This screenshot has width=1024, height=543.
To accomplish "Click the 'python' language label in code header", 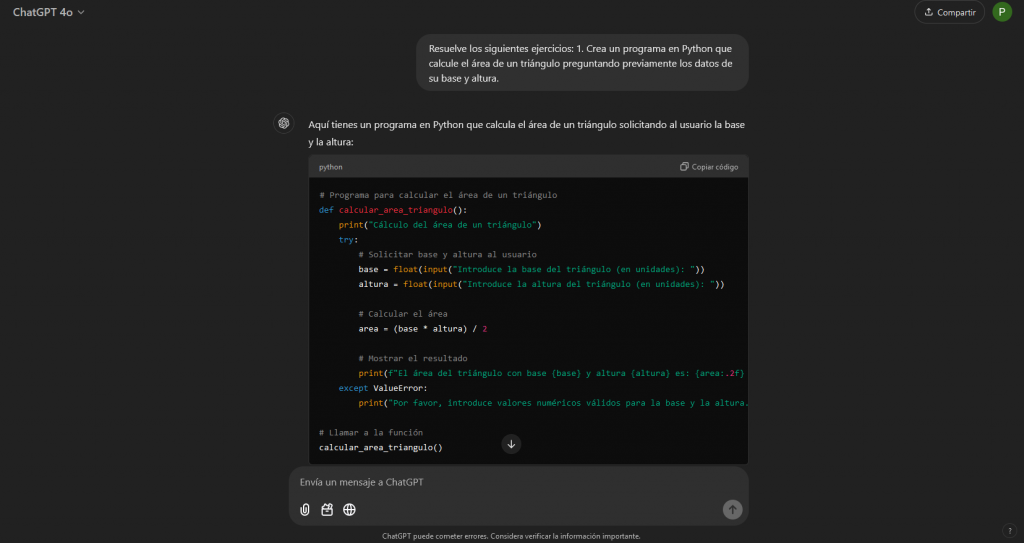I will (x=330, y=167).
